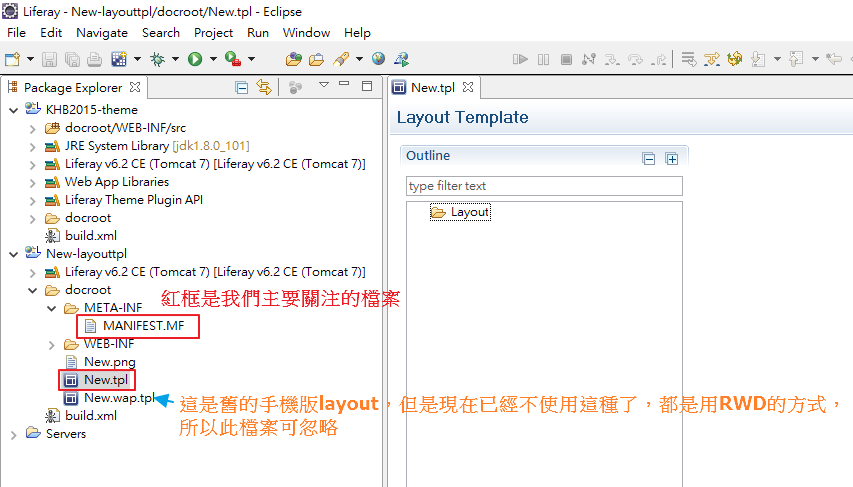Click the Step Return toolbar icon

pos(659,59)
